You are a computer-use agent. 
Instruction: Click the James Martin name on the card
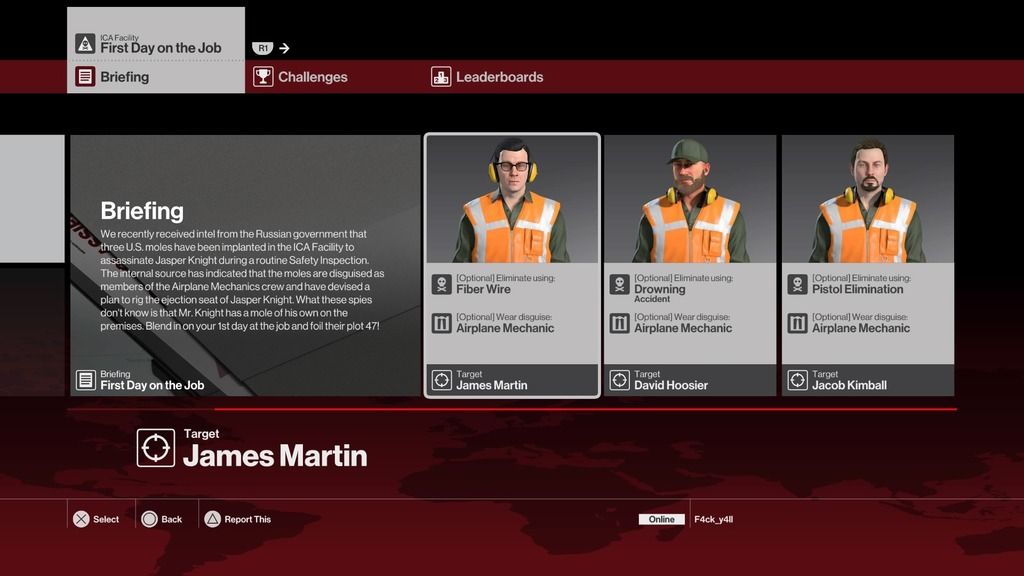click(x=491, y=385)
